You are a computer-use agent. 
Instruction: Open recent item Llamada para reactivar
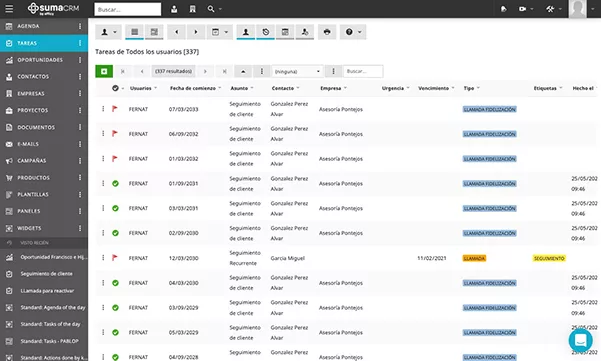[47, 291]
